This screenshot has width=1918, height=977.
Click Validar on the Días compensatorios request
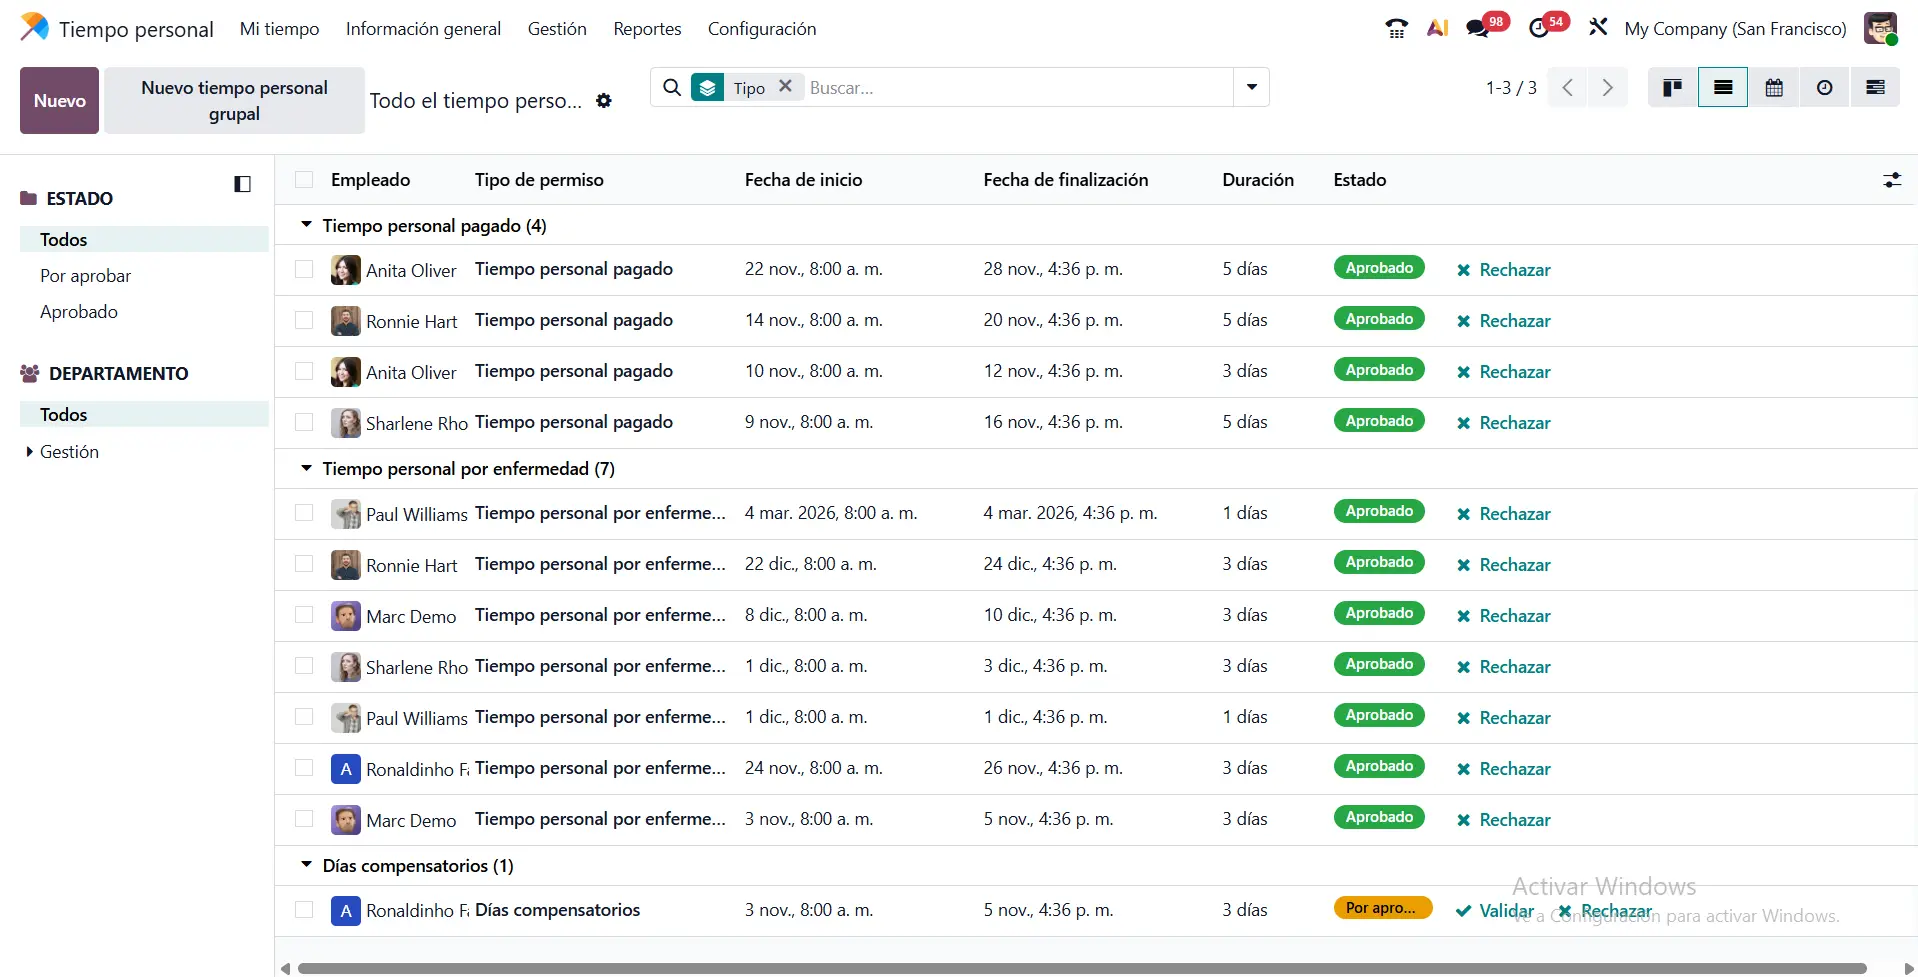(1495, 910)
